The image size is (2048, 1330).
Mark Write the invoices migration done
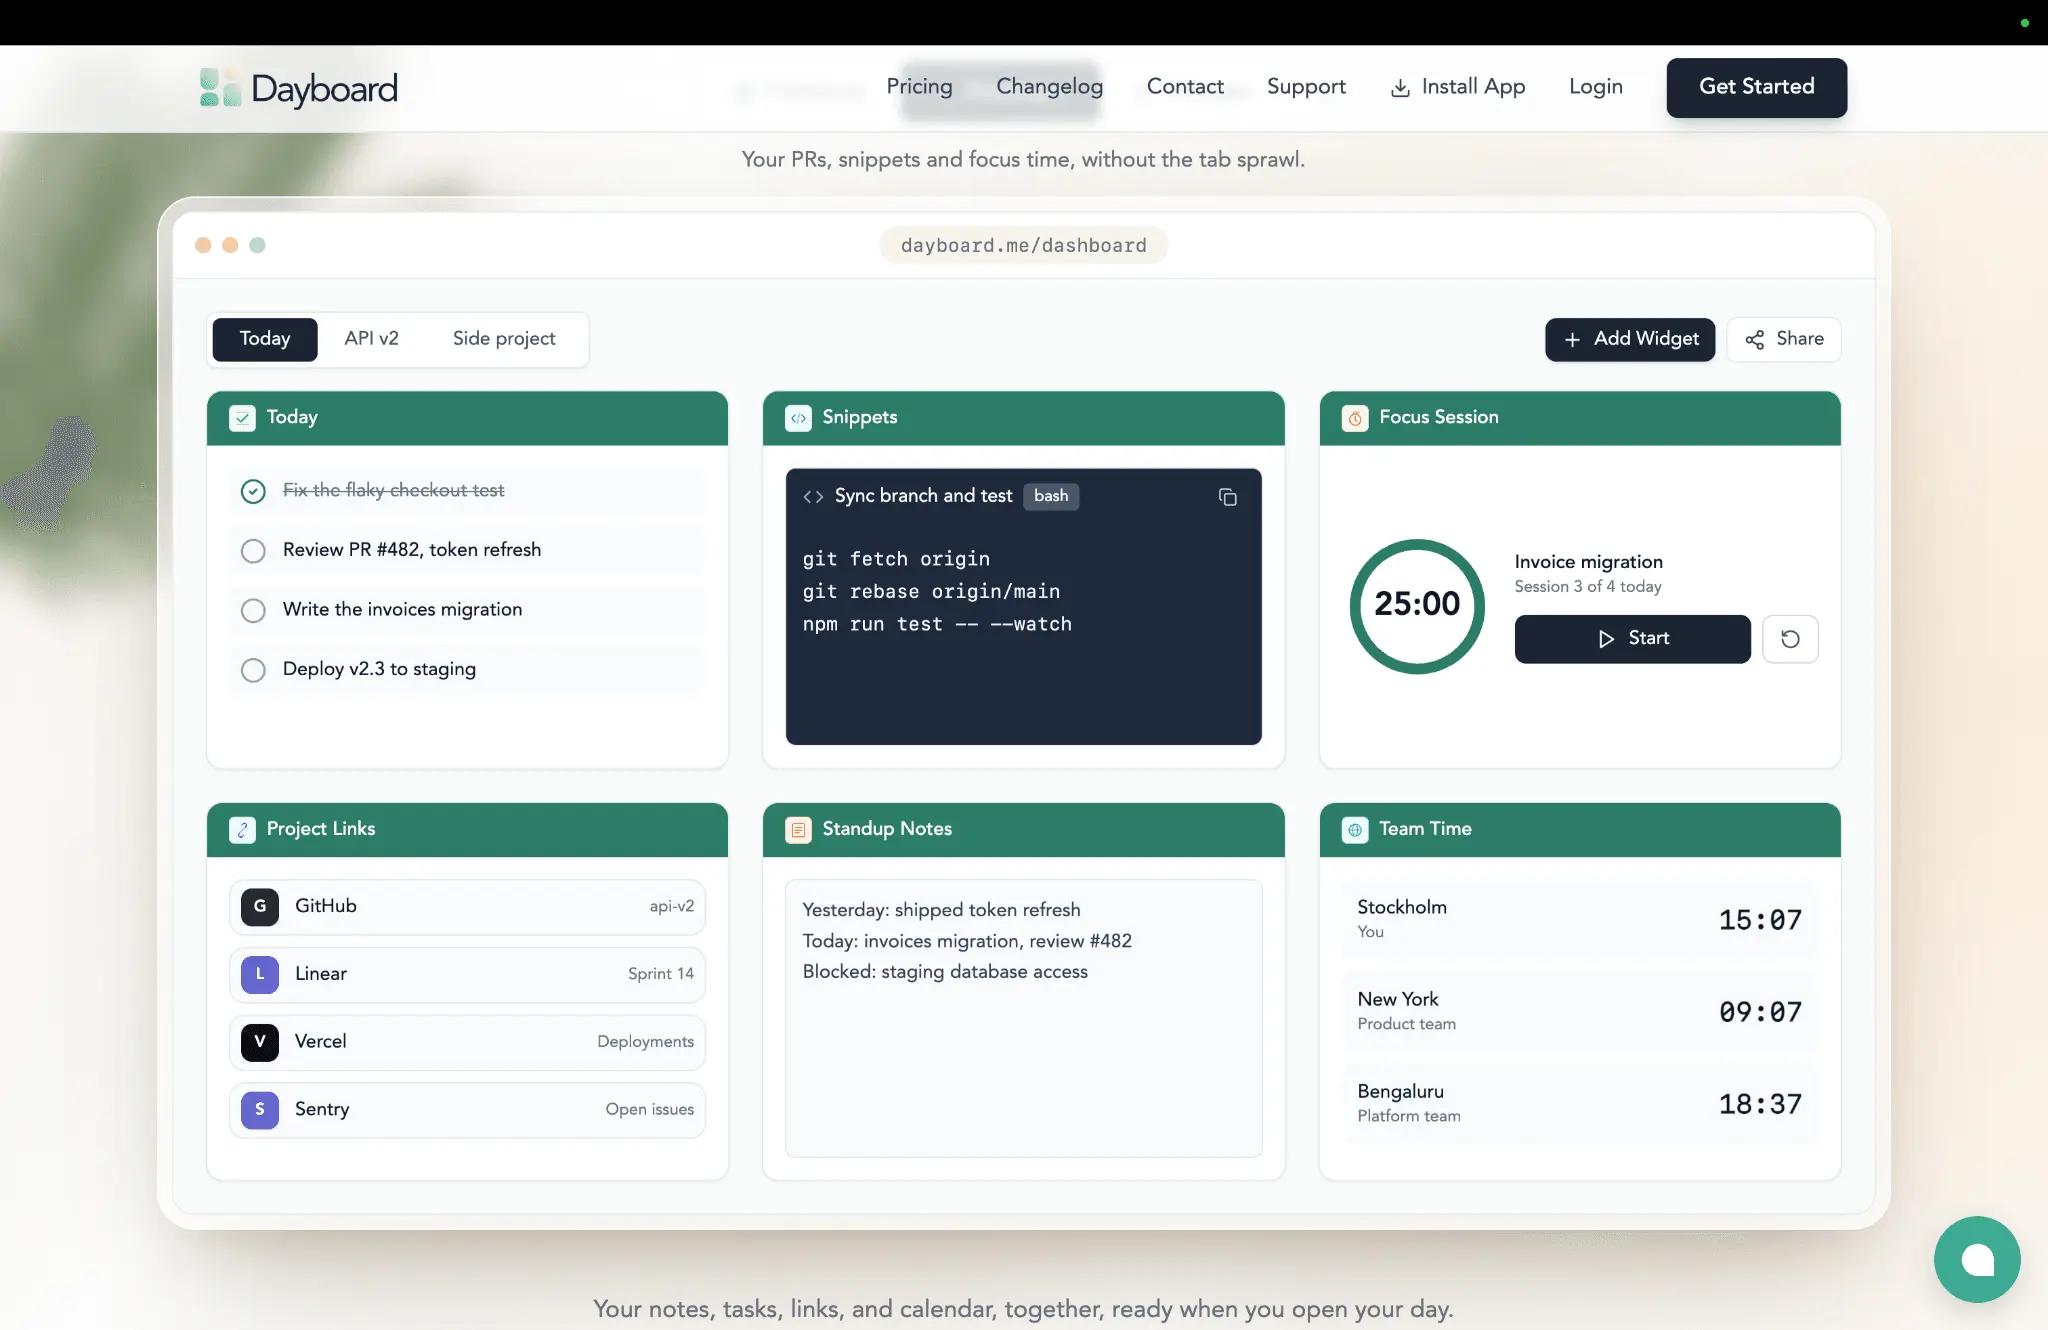pos(253,611)
